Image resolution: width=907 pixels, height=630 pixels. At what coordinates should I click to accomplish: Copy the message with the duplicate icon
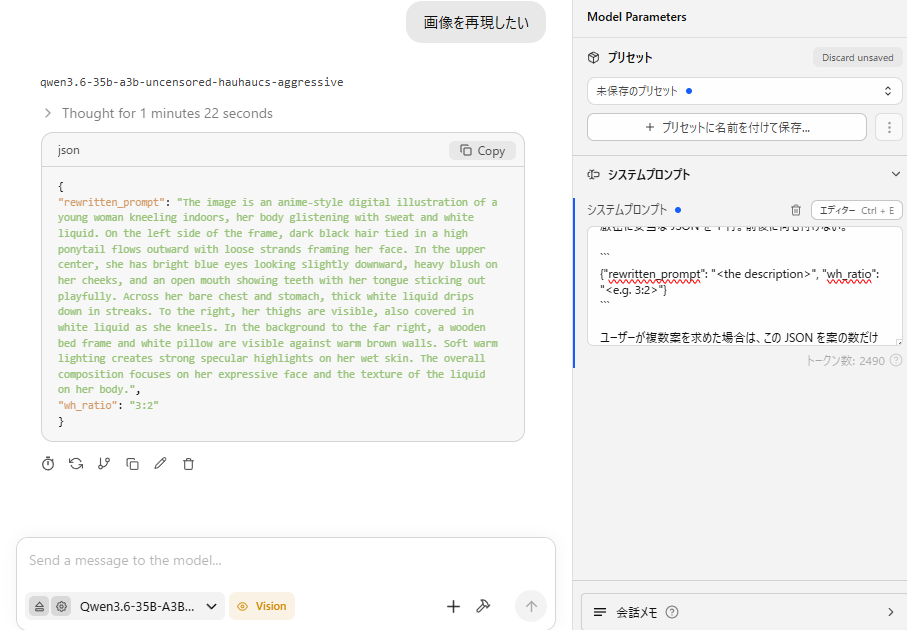click(x=132, y=463)
